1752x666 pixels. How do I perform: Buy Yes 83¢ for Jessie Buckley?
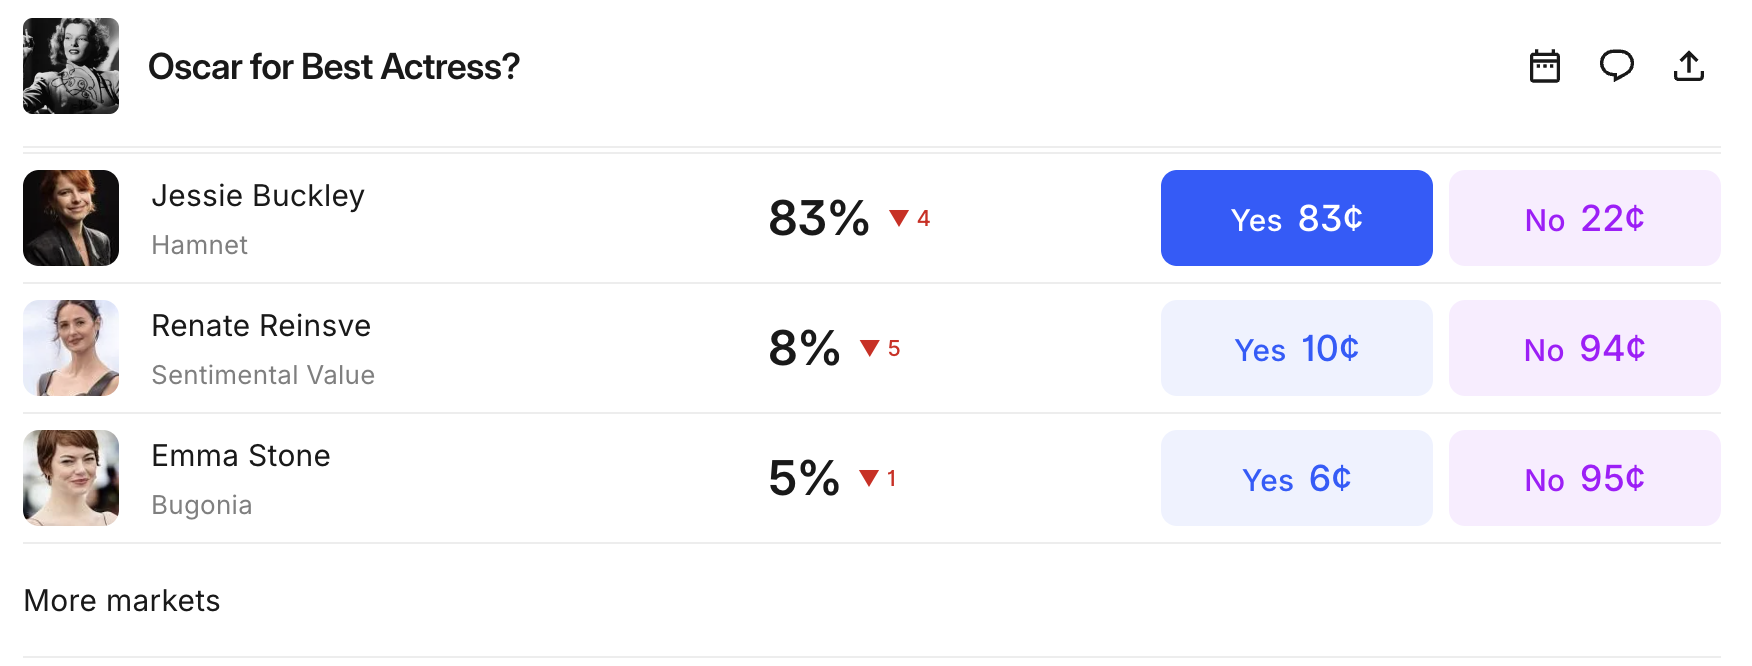point(1296,218)
